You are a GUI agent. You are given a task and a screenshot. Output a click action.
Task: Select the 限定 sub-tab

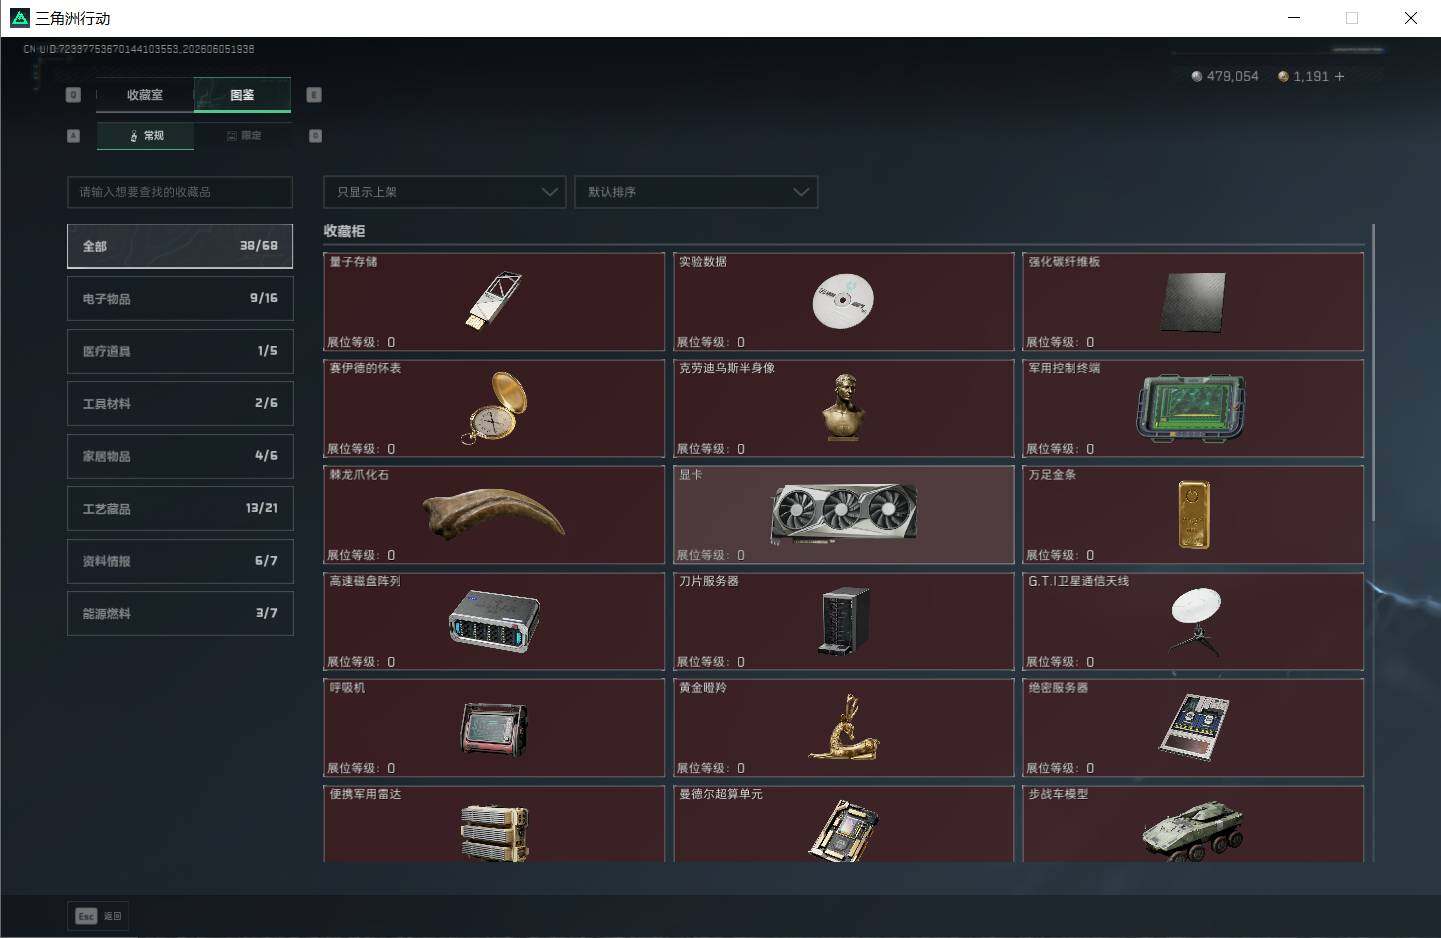tap(243, 135)
